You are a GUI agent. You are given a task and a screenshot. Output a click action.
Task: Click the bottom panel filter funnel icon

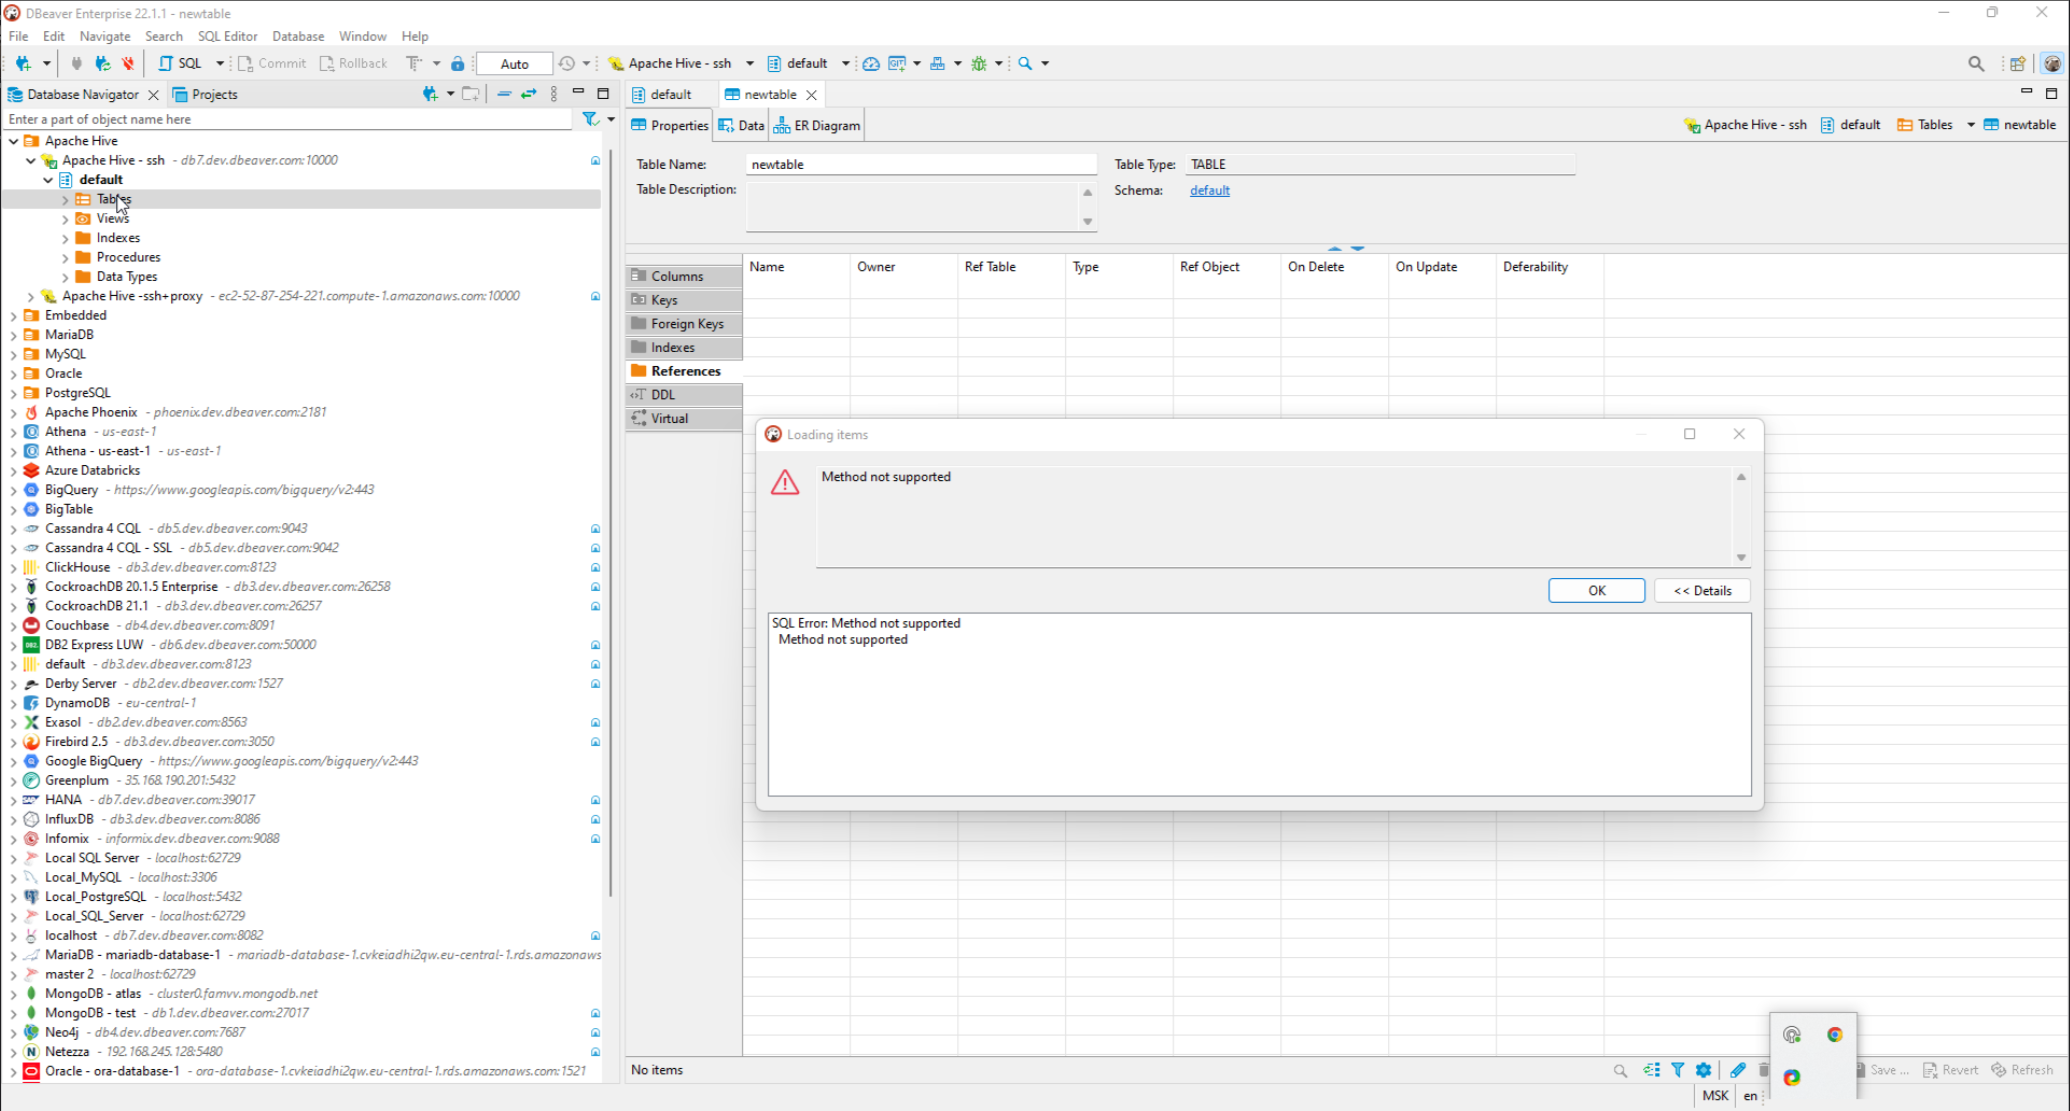coord(1678,1070)
